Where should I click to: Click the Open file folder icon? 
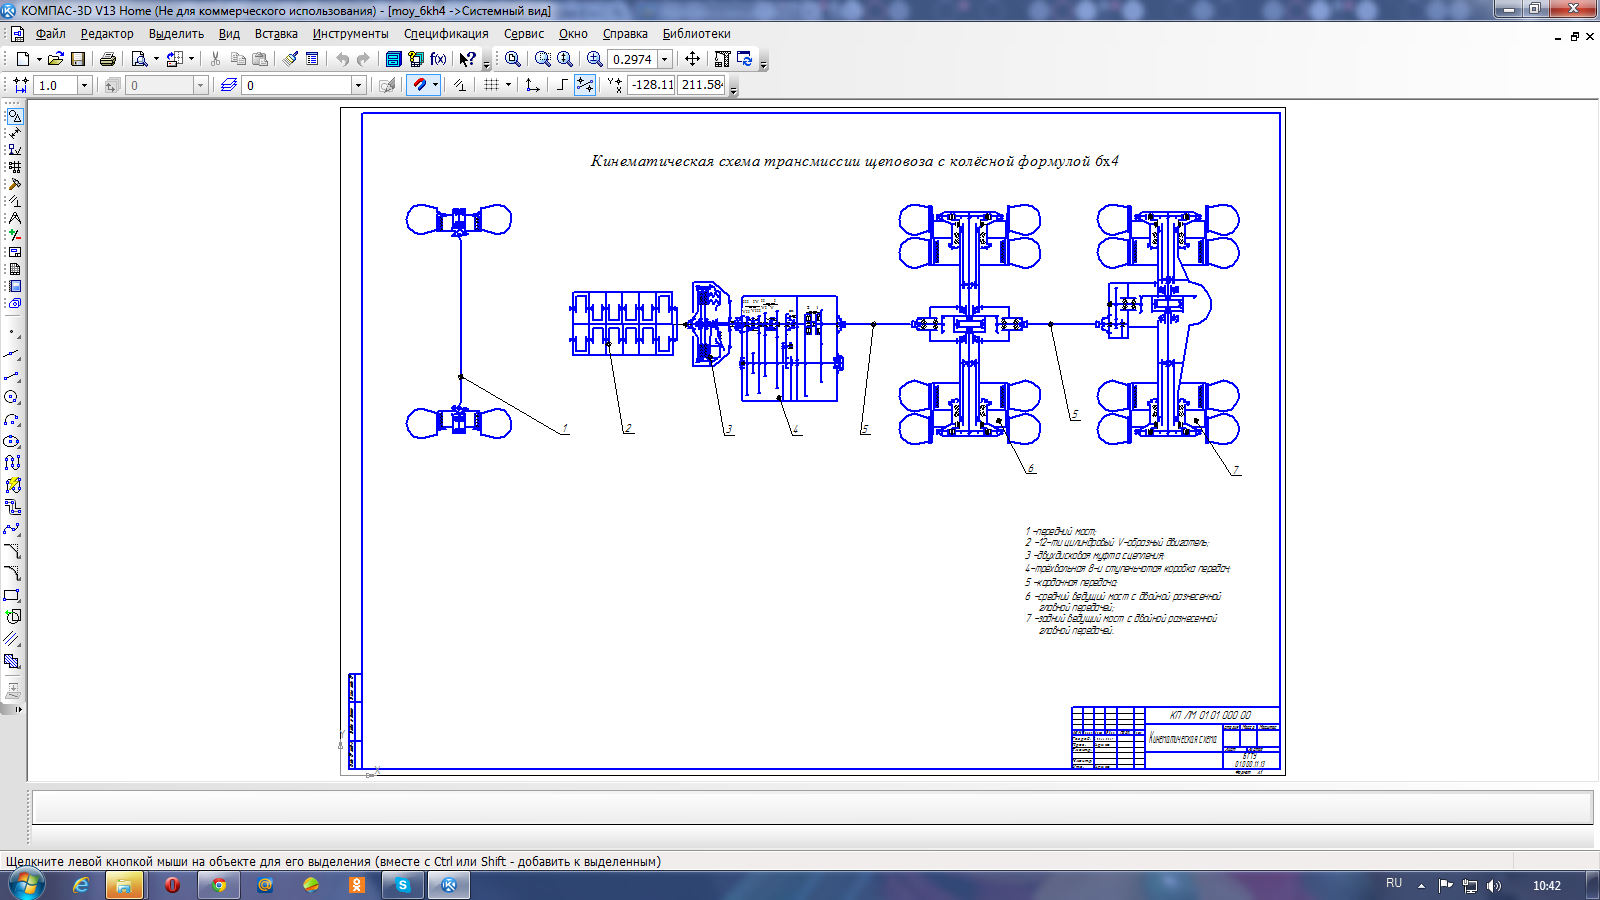coord(56,59)
